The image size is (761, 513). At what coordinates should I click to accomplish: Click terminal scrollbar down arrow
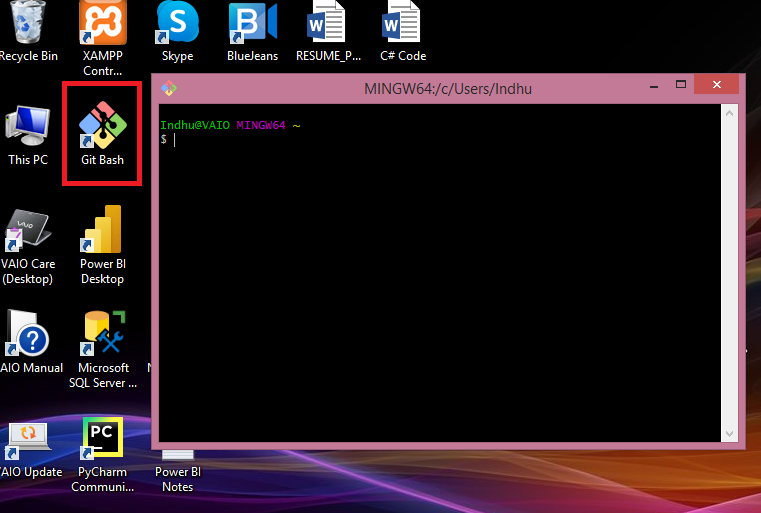pyautogui.click(x=729, y=433)
